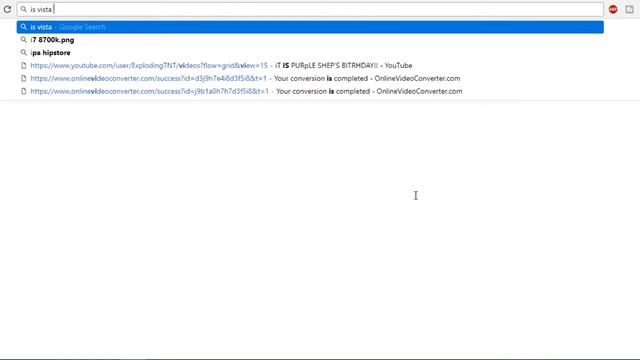
Task: Click the search icon next to 'i7 8700k.png'
Action: [24, 40]
